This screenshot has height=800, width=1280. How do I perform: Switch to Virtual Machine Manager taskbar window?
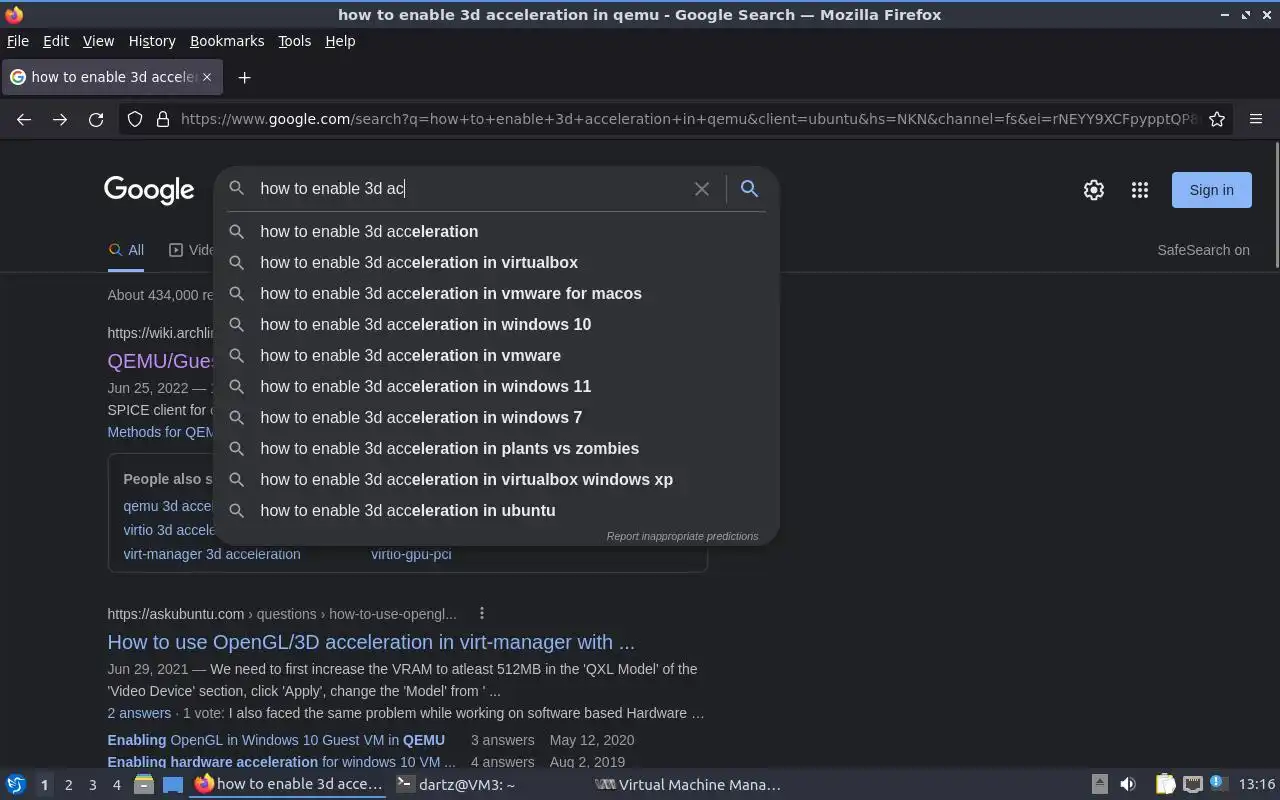(x=689, y=785)
